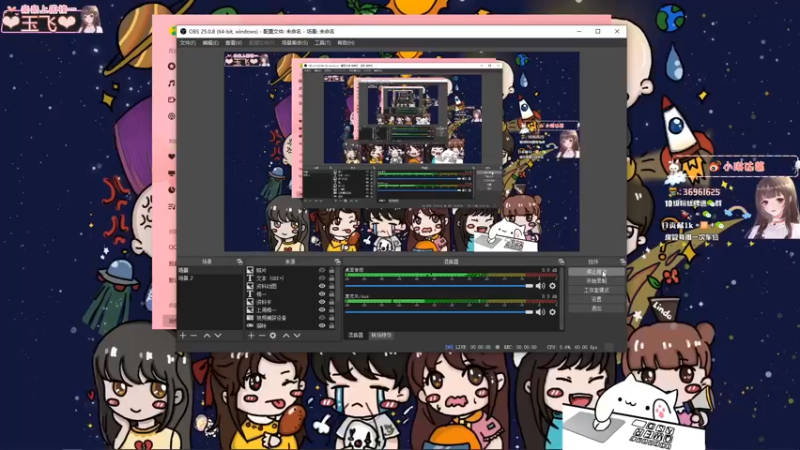The height and width of the screenshot is (450, 800).
Task: Switch to the 混音器 tab
Action: coord(356,335)
